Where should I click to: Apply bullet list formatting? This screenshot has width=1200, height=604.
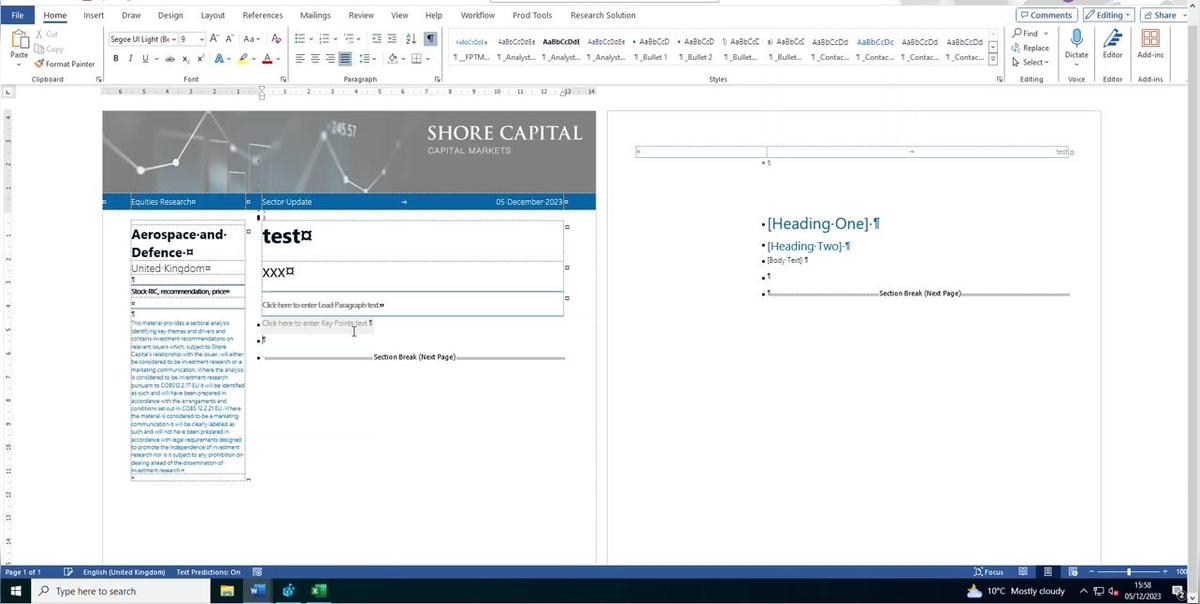(300, 39)
